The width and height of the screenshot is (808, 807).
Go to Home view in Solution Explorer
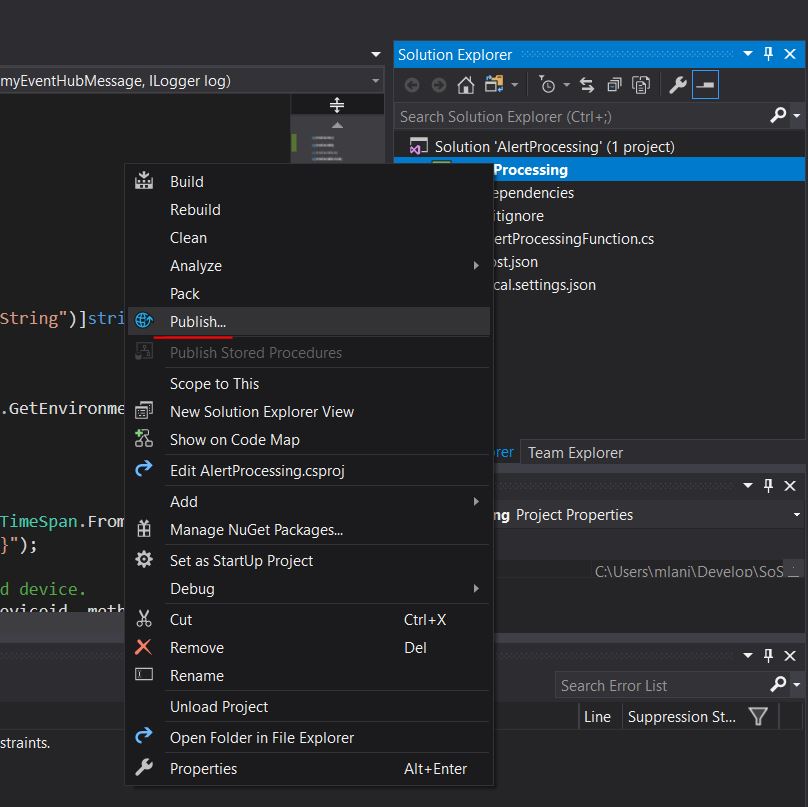click(466, 85)
